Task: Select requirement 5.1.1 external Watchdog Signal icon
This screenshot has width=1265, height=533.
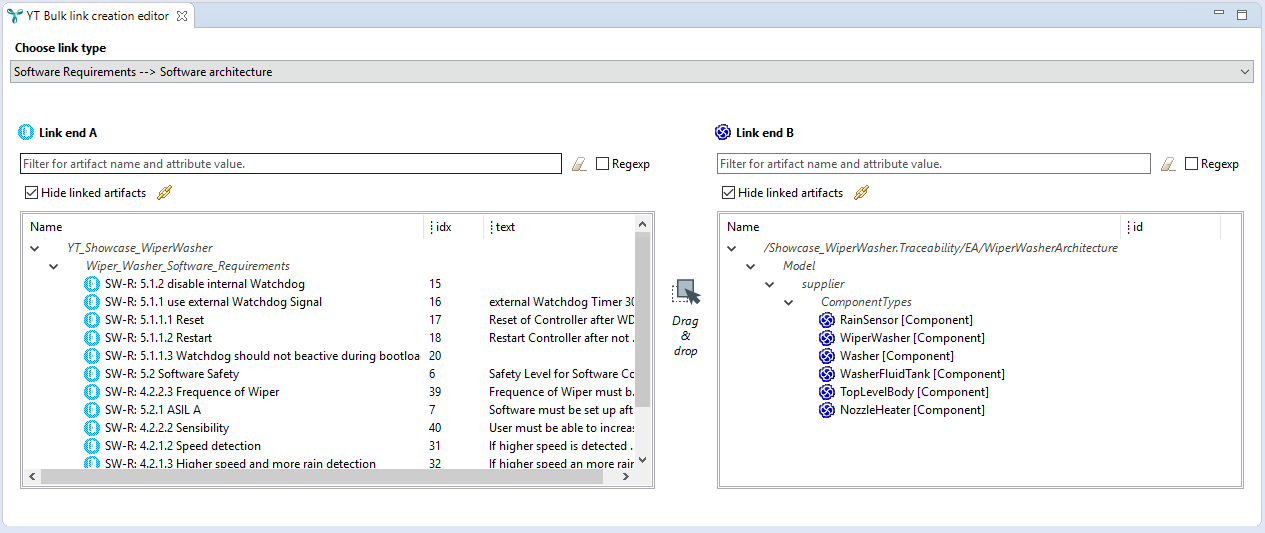Action: (x=93, y=302)
